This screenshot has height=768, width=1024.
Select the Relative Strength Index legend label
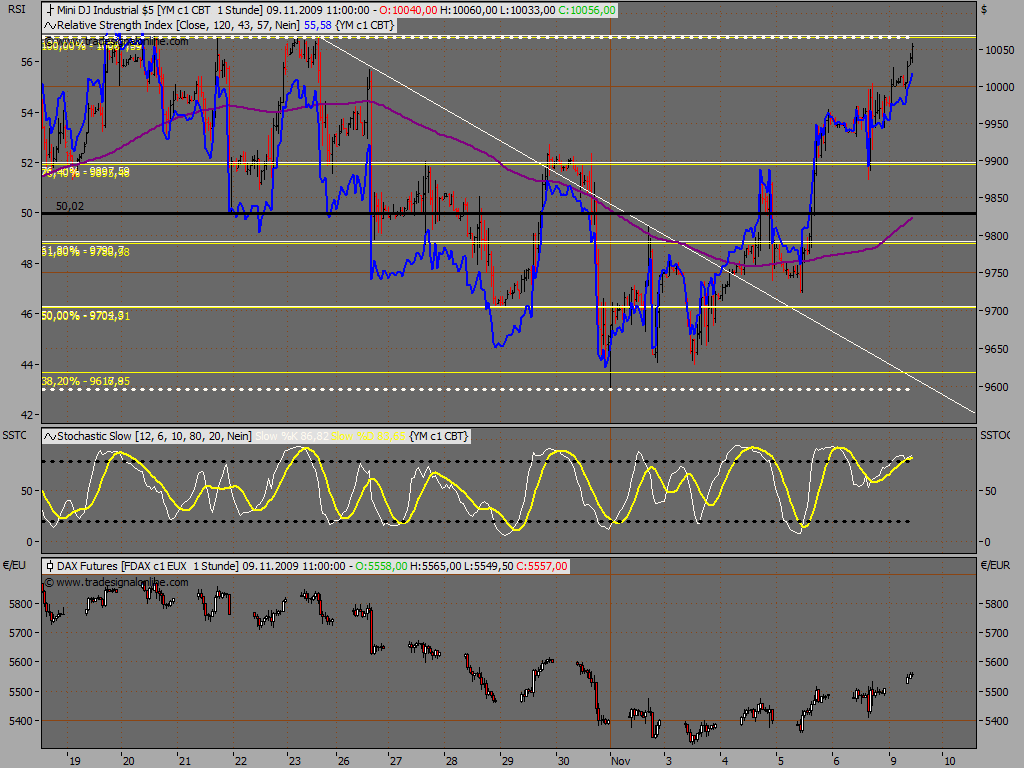pyautogui.click(x=115, y=25)
